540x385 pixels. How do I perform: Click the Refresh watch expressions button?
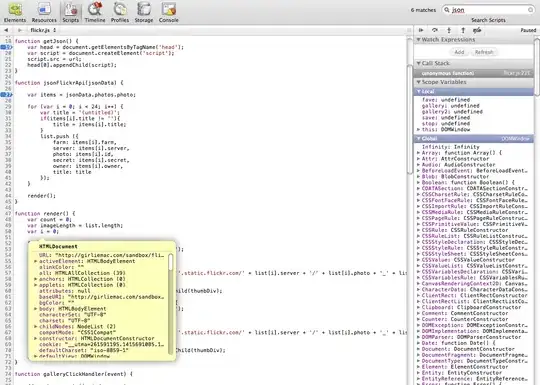(x=484, y=52)
